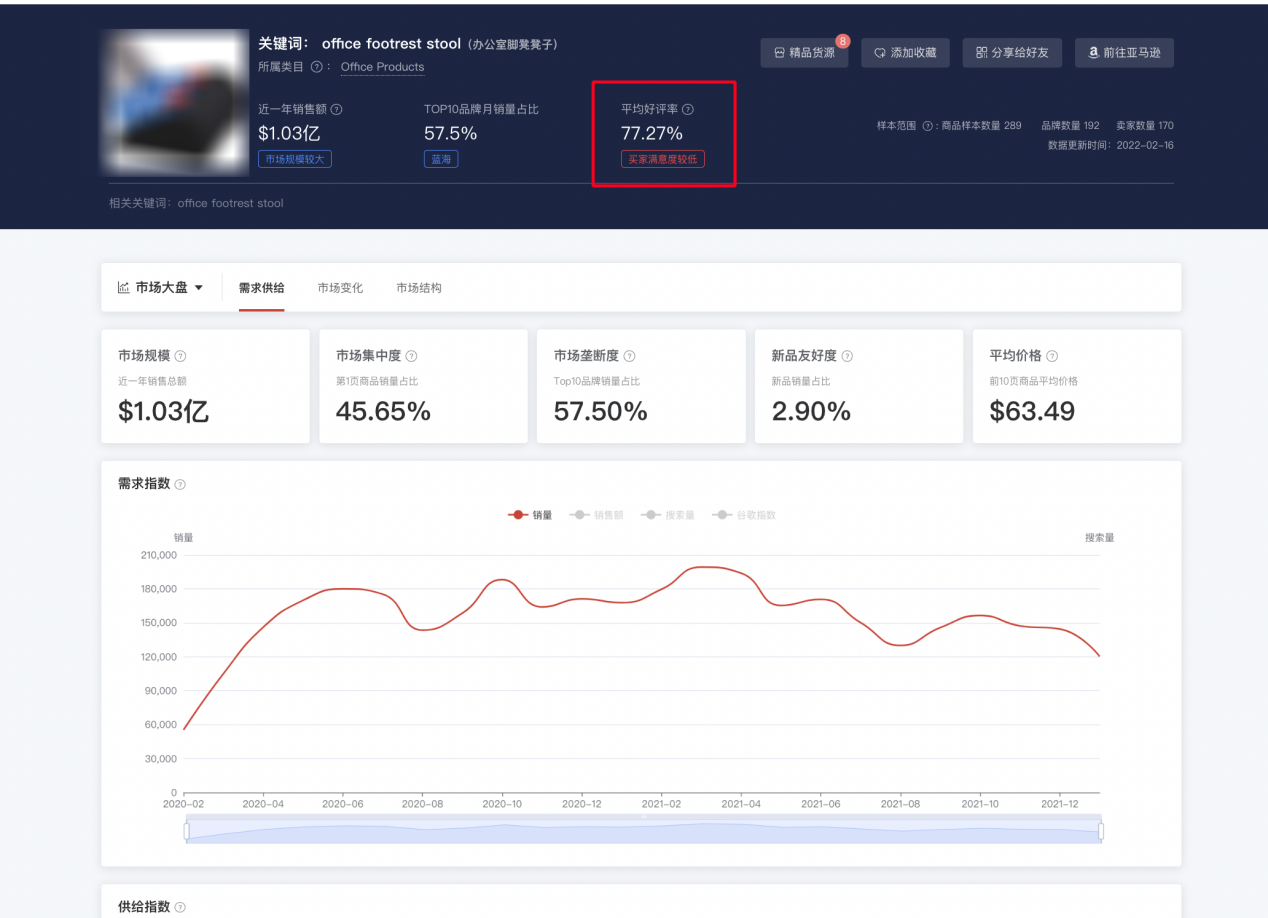Click the 卖家数量 170 text
Viewport: 1268px width, 918px height.
pyautogui.click(x=1145, y=126)
